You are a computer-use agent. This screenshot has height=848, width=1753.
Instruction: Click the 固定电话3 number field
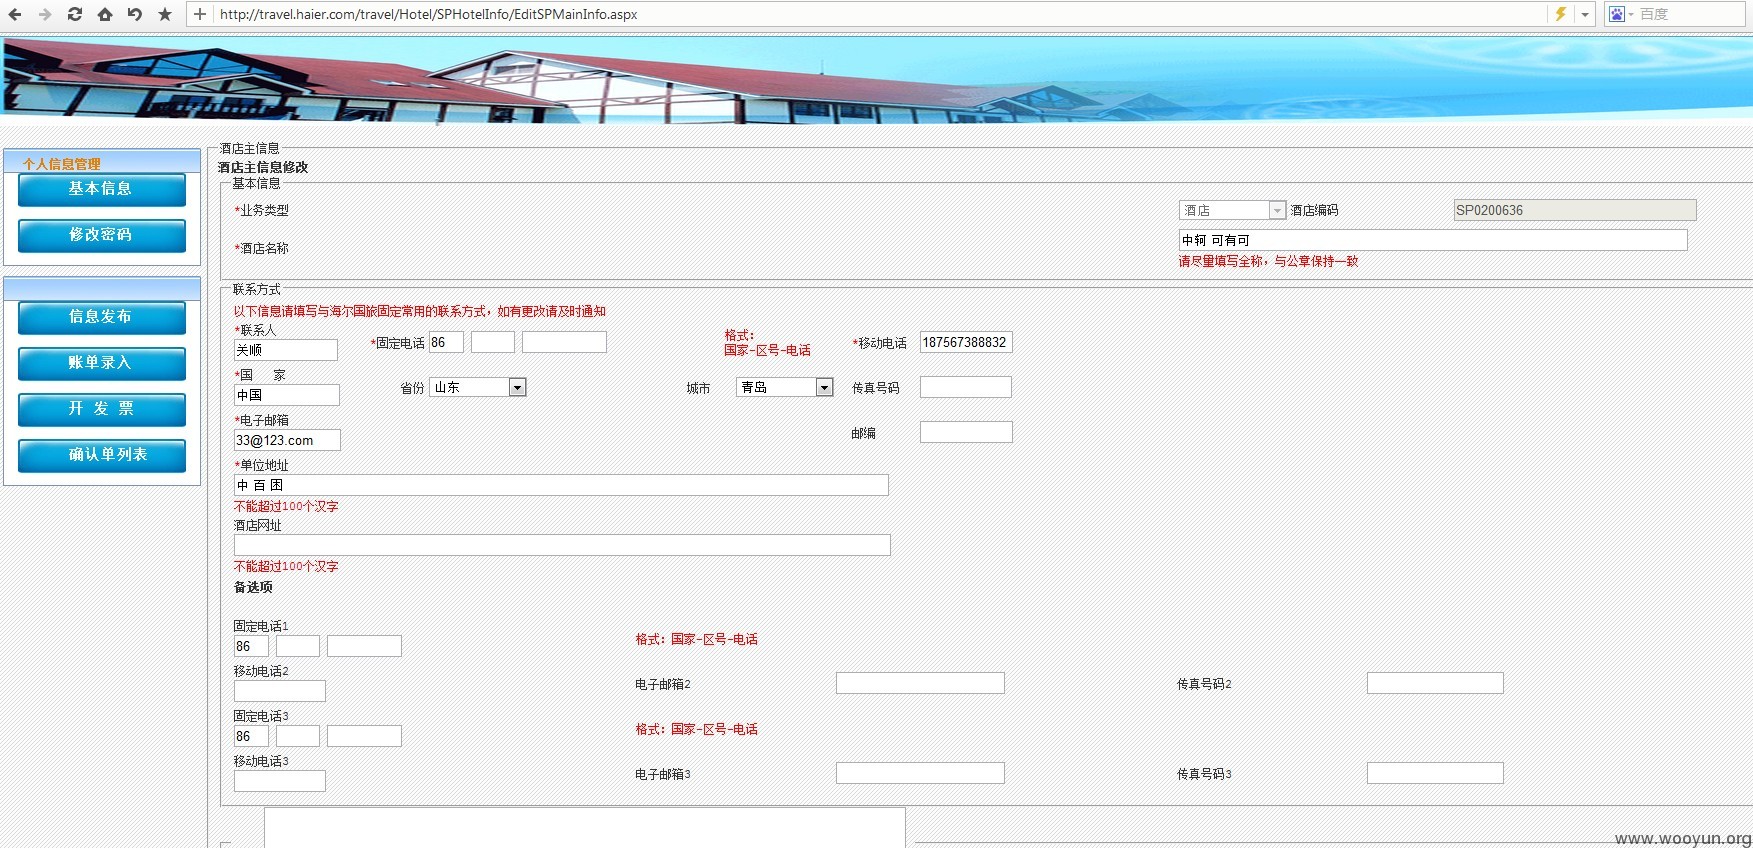[x=364, y=736]
